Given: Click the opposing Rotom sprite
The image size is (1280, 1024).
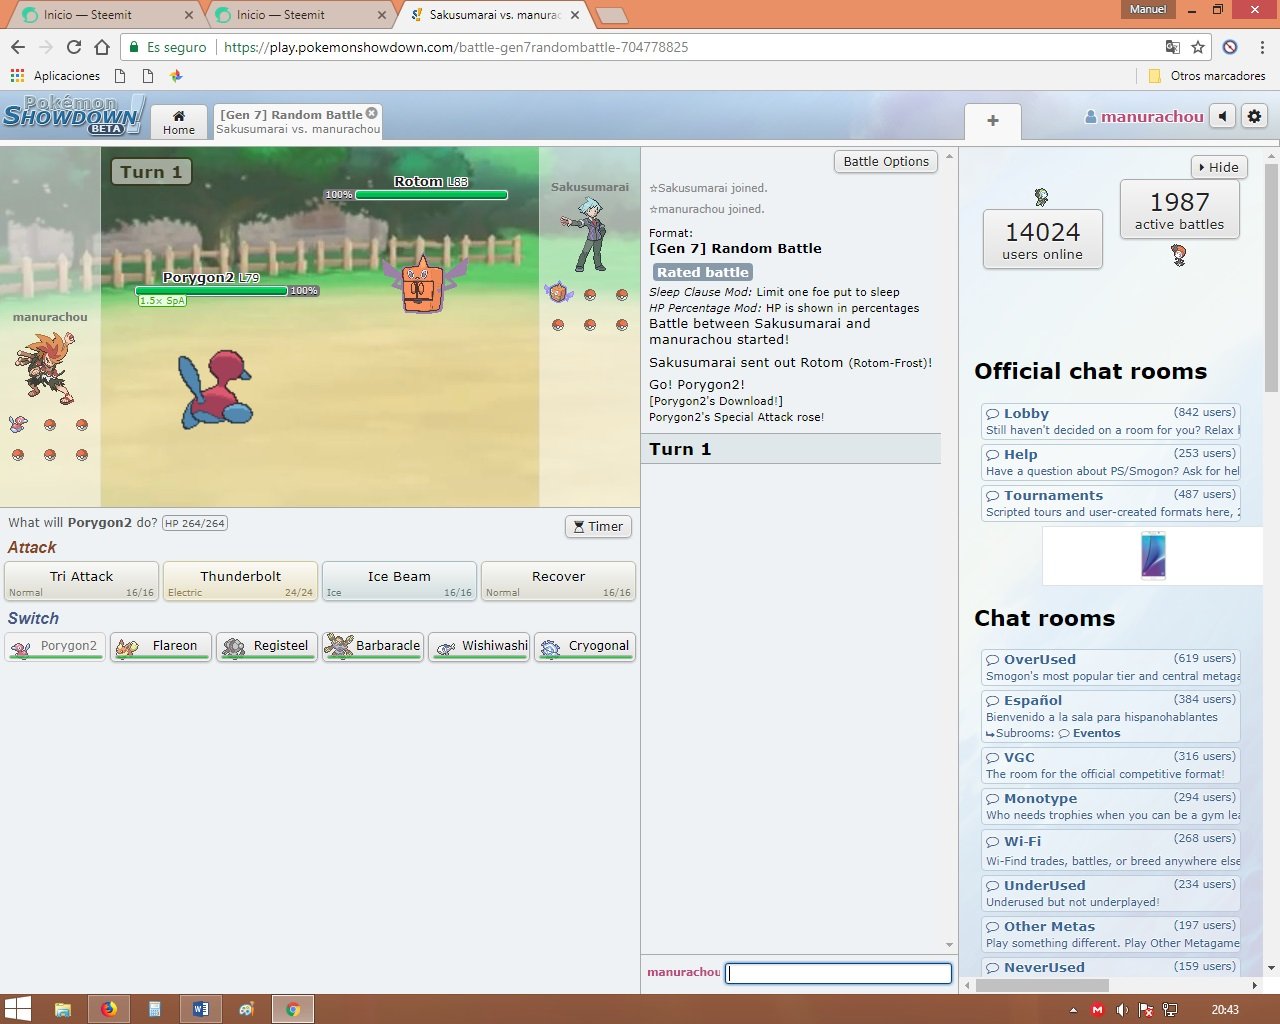Looking at the screenshot, I should click(x=424, y=283).
